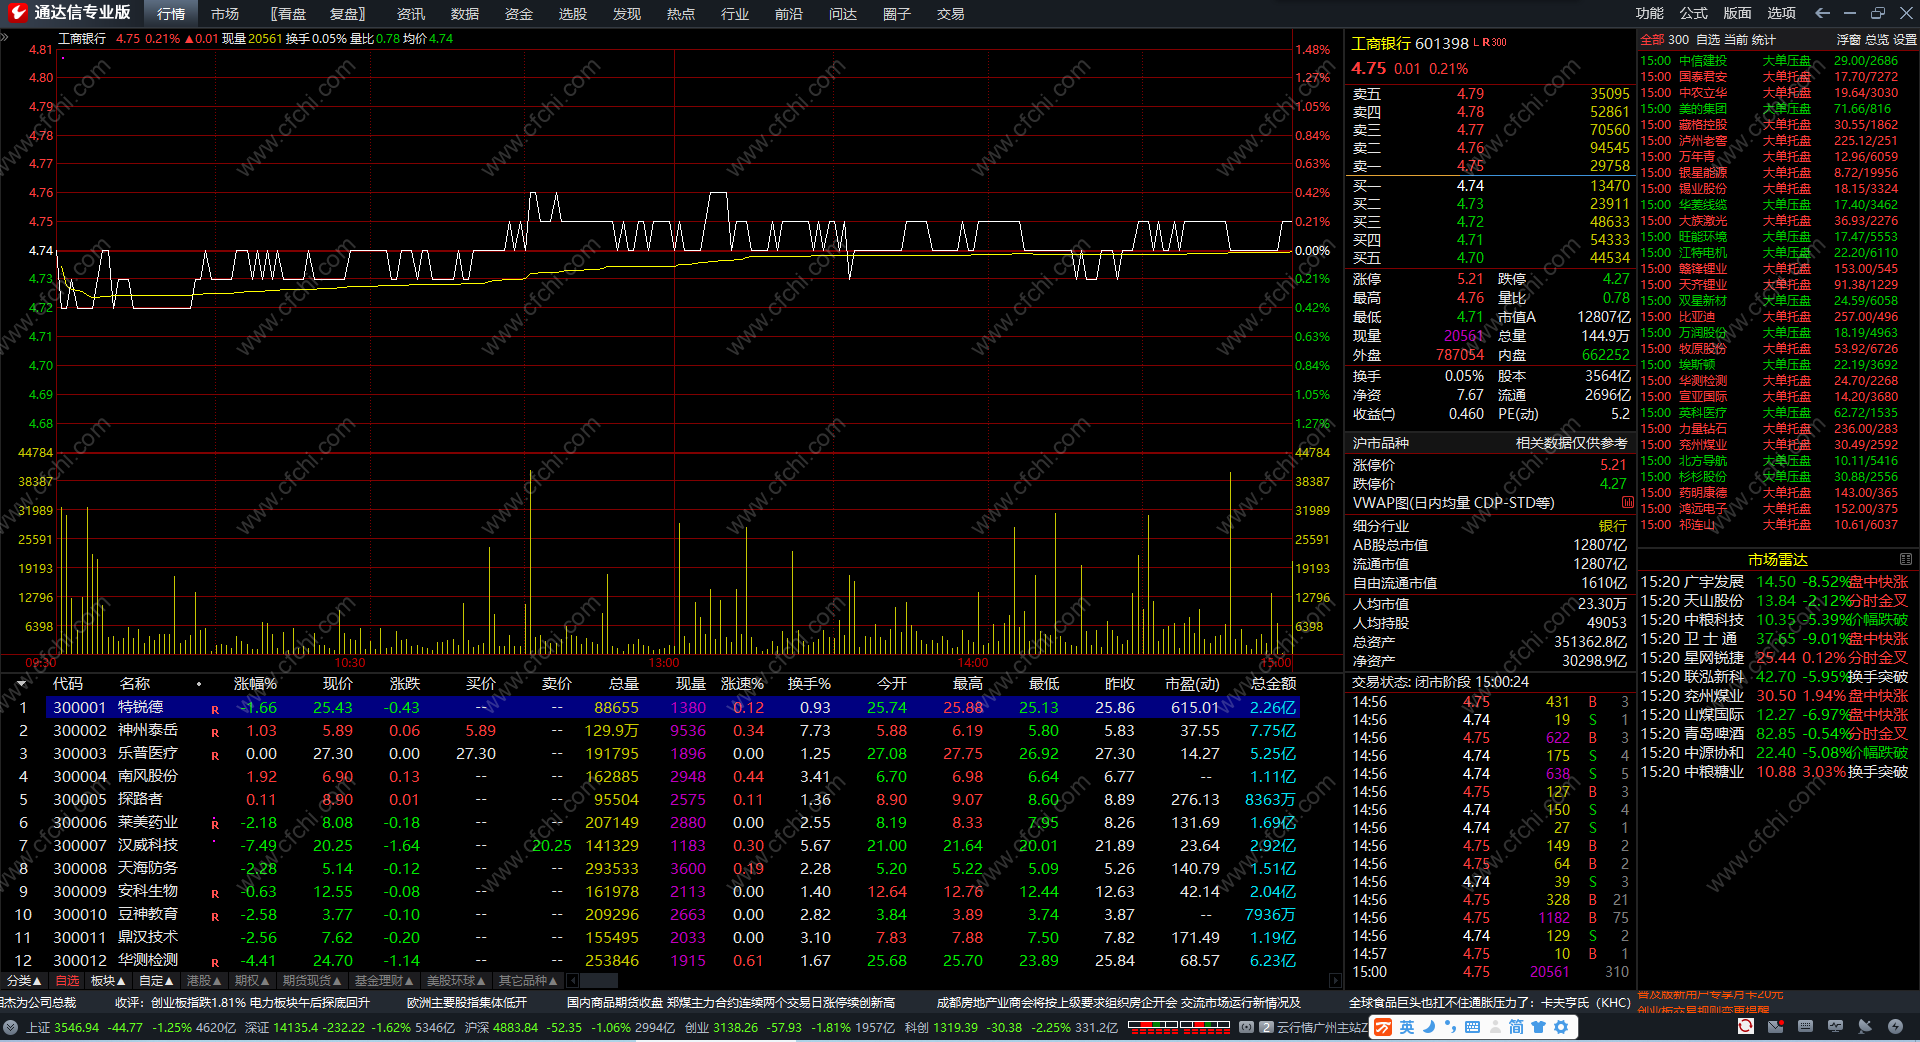1920x1042 pixels.
Task: Open the 市场 market tab
Action: (225, 14)
